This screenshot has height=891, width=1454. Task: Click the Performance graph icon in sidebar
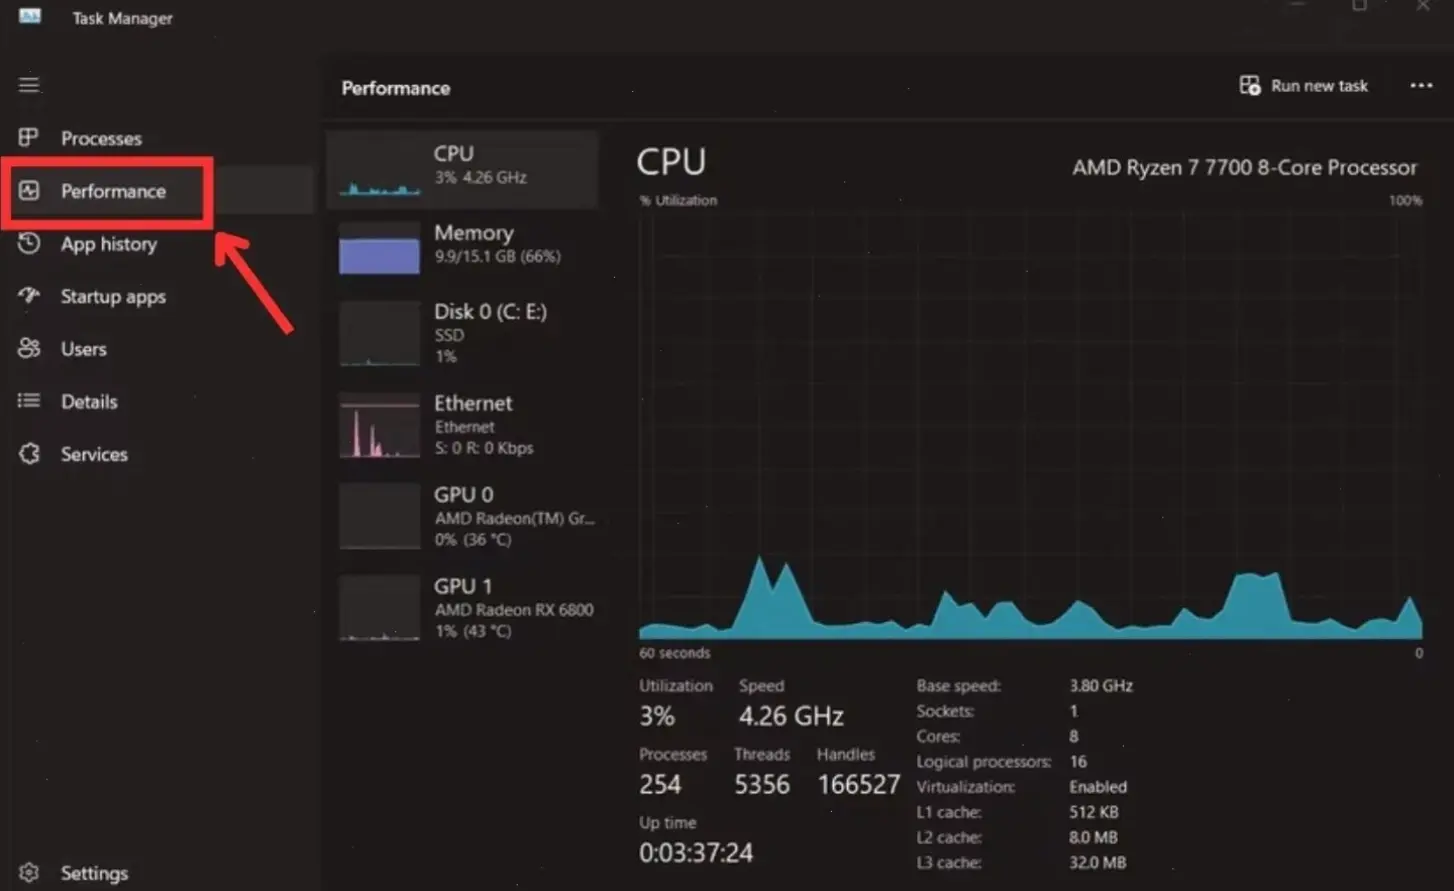pos(29,190)
